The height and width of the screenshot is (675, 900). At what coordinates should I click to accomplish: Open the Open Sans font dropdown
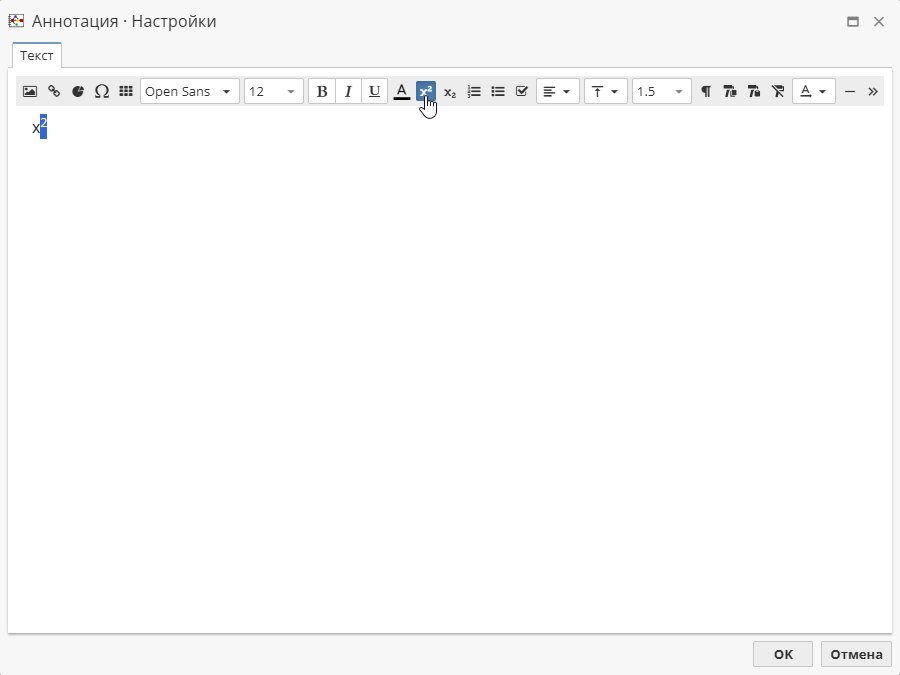coord(189,91)
